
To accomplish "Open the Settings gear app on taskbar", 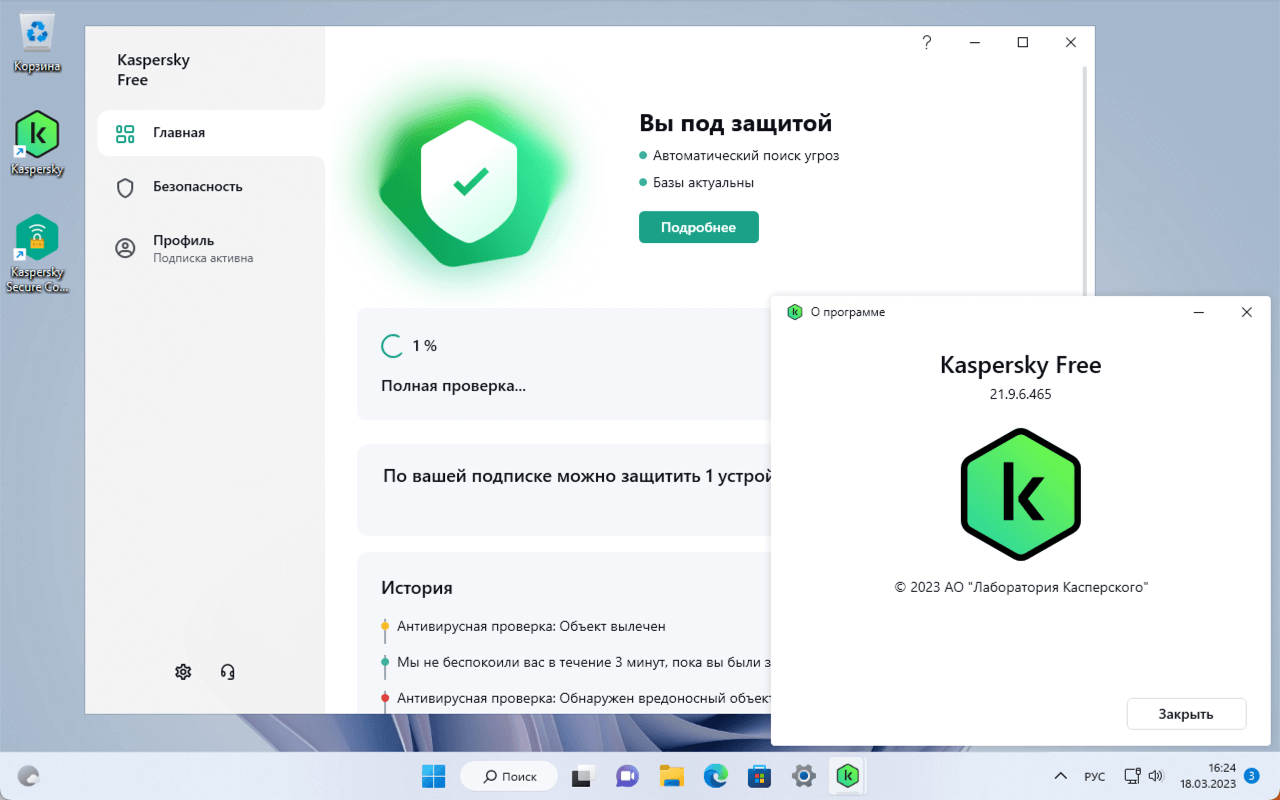I will tap(803, 775).
